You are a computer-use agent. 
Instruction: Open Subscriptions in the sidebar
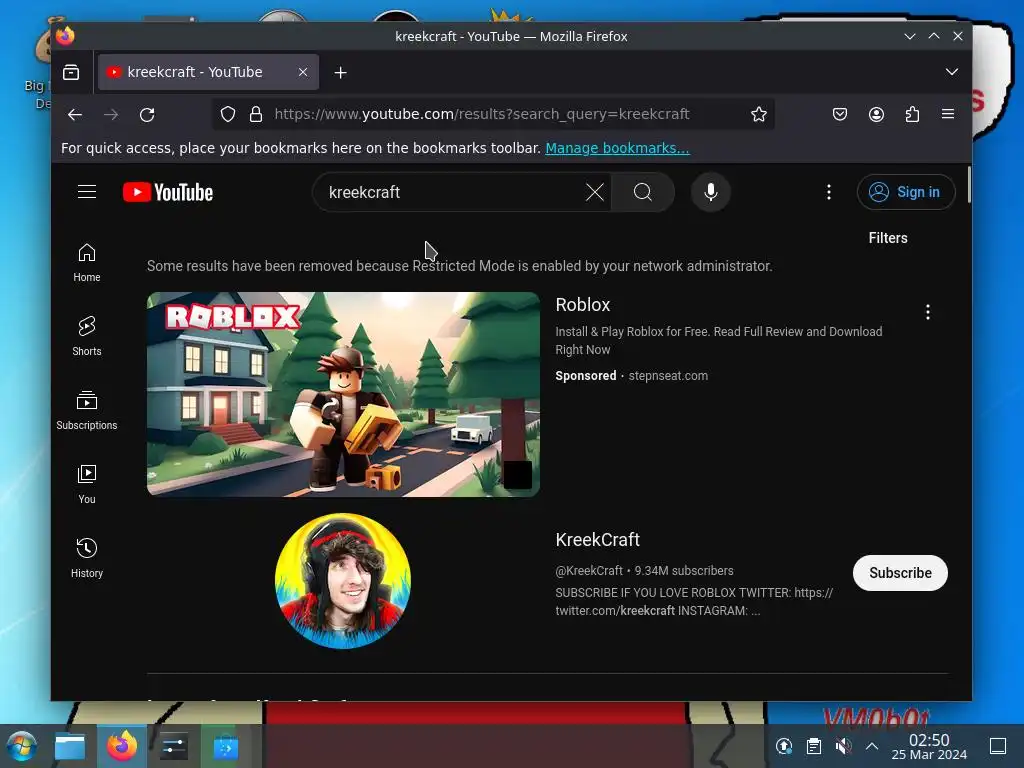tap(87, 410)
